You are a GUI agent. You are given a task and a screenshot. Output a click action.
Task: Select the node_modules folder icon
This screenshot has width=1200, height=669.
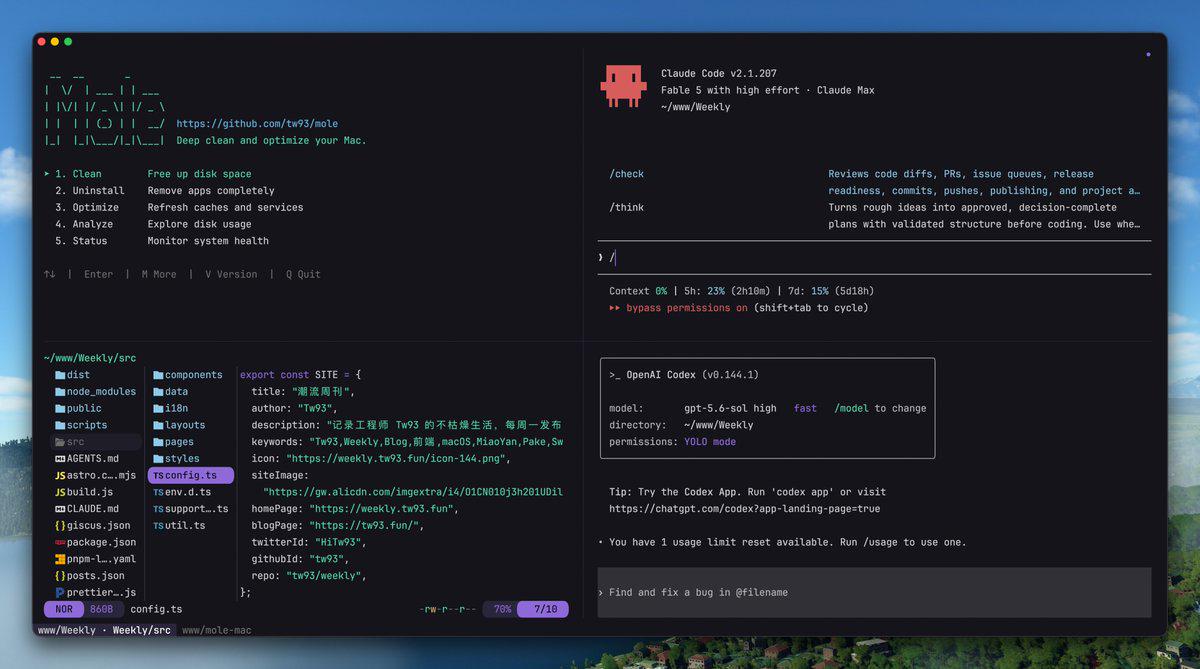point(60,392)
